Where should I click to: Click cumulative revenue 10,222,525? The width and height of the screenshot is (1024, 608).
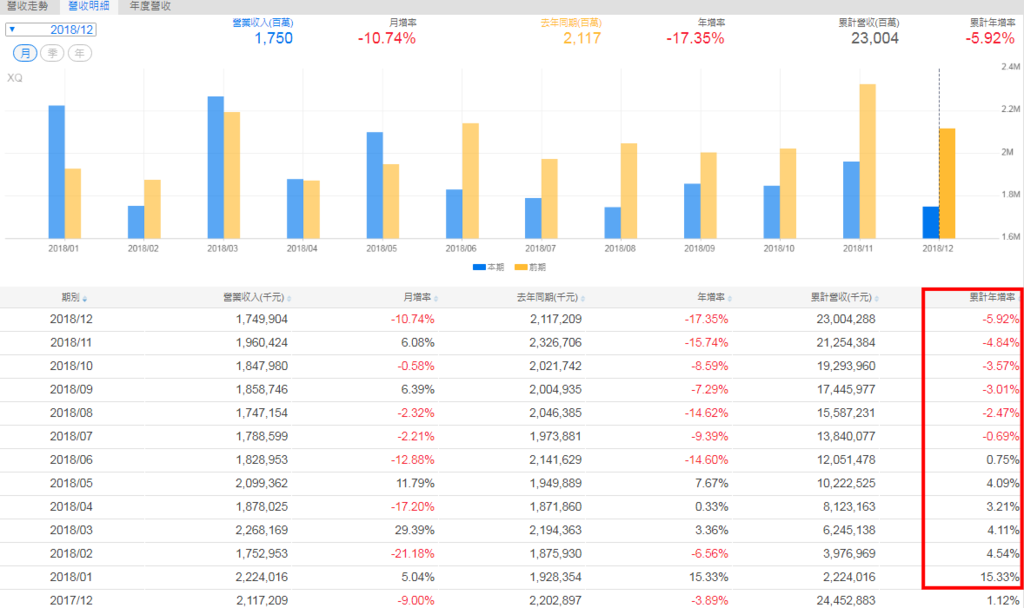pos(846,484)
